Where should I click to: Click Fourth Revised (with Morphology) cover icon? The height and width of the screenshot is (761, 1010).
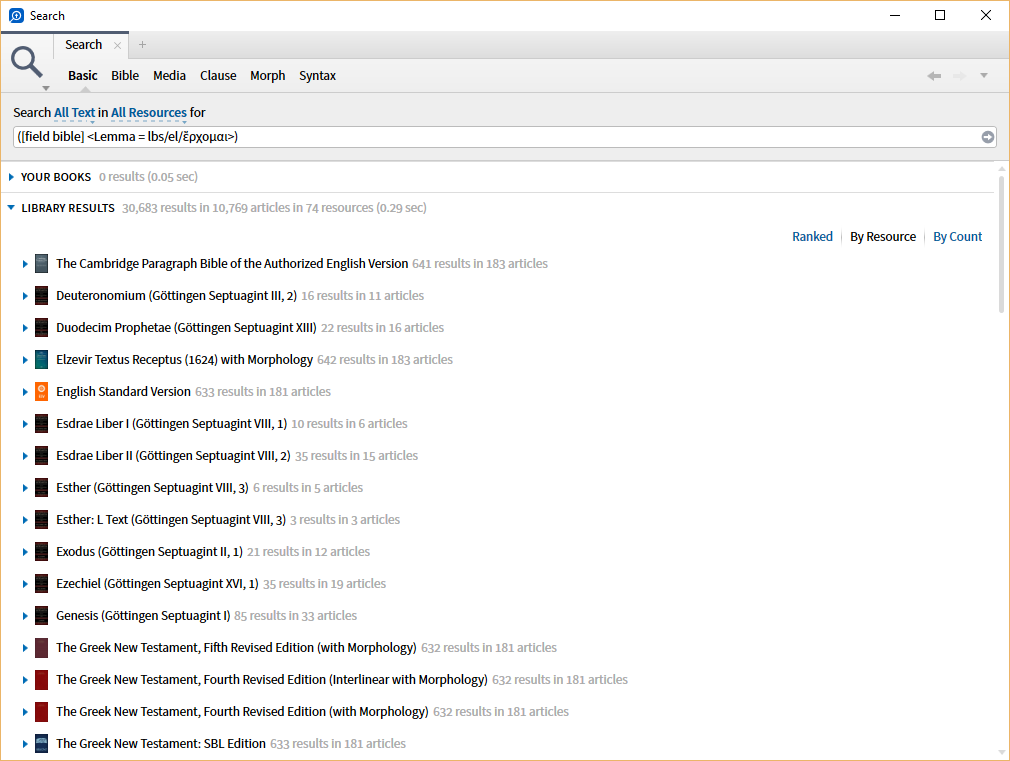(x=41, y=712)
